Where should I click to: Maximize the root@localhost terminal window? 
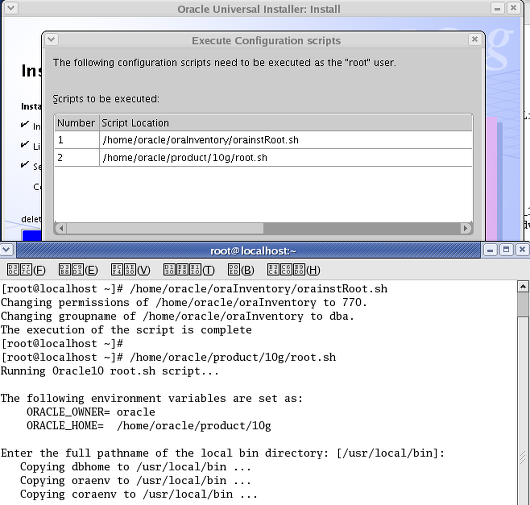click(506, 250)
